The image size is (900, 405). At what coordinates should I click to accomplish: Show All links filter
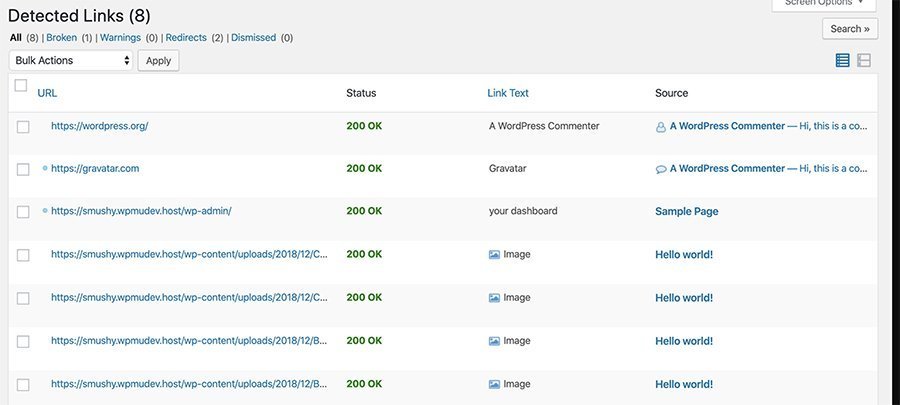coord(15,37)
